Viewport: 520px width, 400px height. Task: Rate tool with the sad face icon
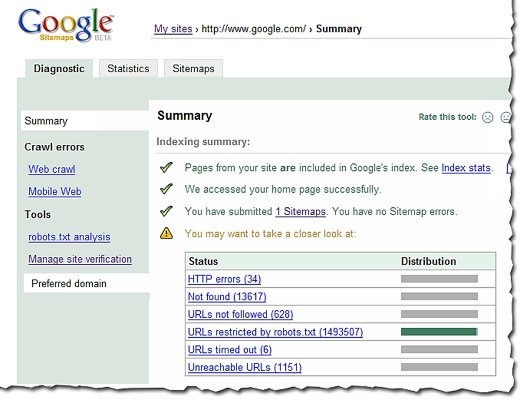[487, 117]
